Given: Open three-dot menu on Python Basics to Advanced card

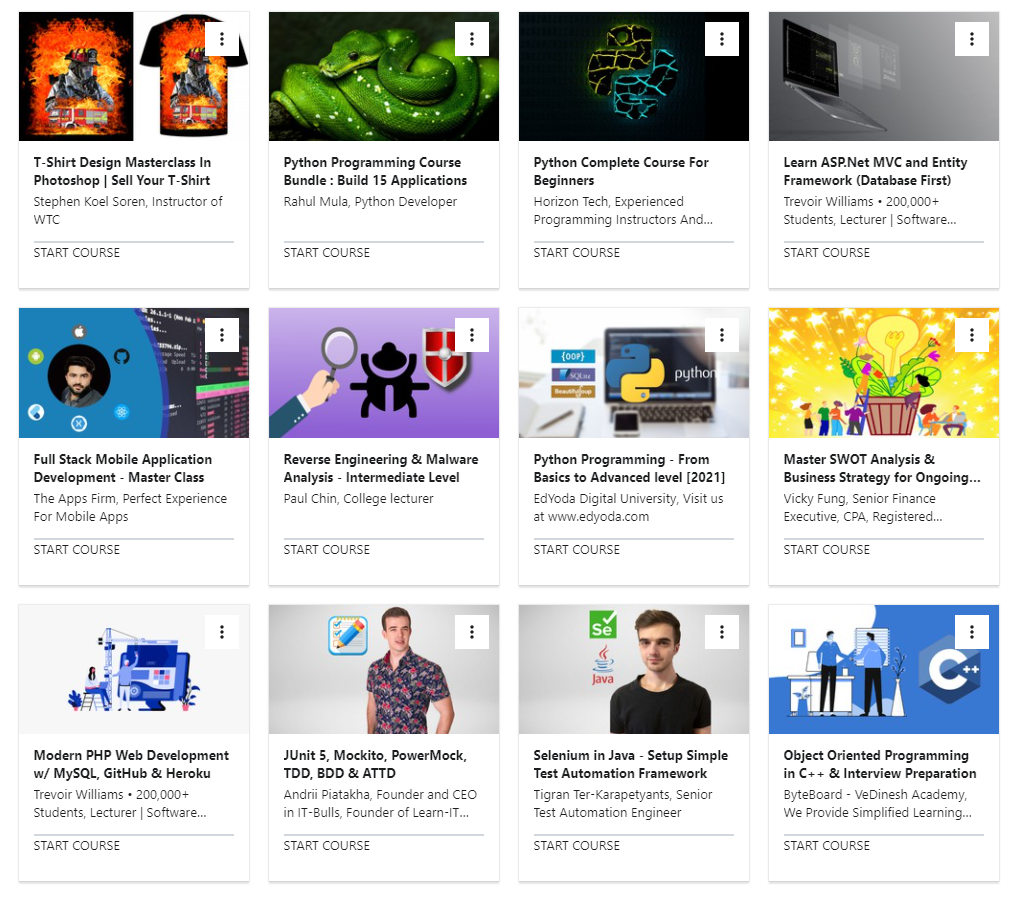Looking at the screenshot, I should tap(721, 335).
